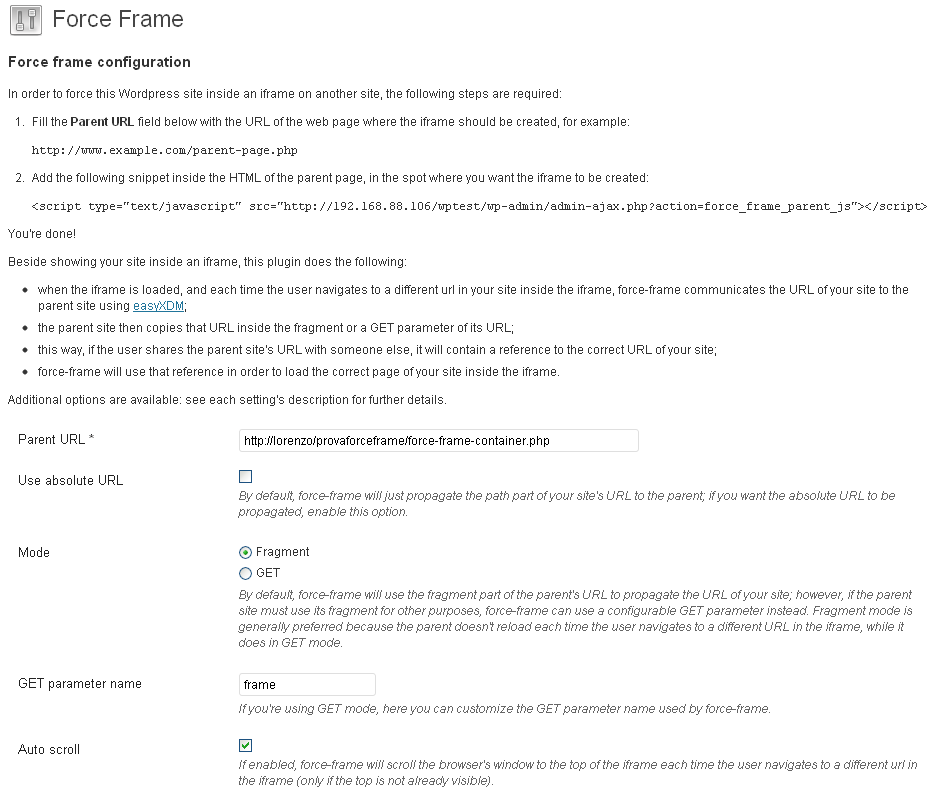Enable the Use absolute URL checkbox
The width and height of the screenshot is (933, 797).
coord(245,476)
